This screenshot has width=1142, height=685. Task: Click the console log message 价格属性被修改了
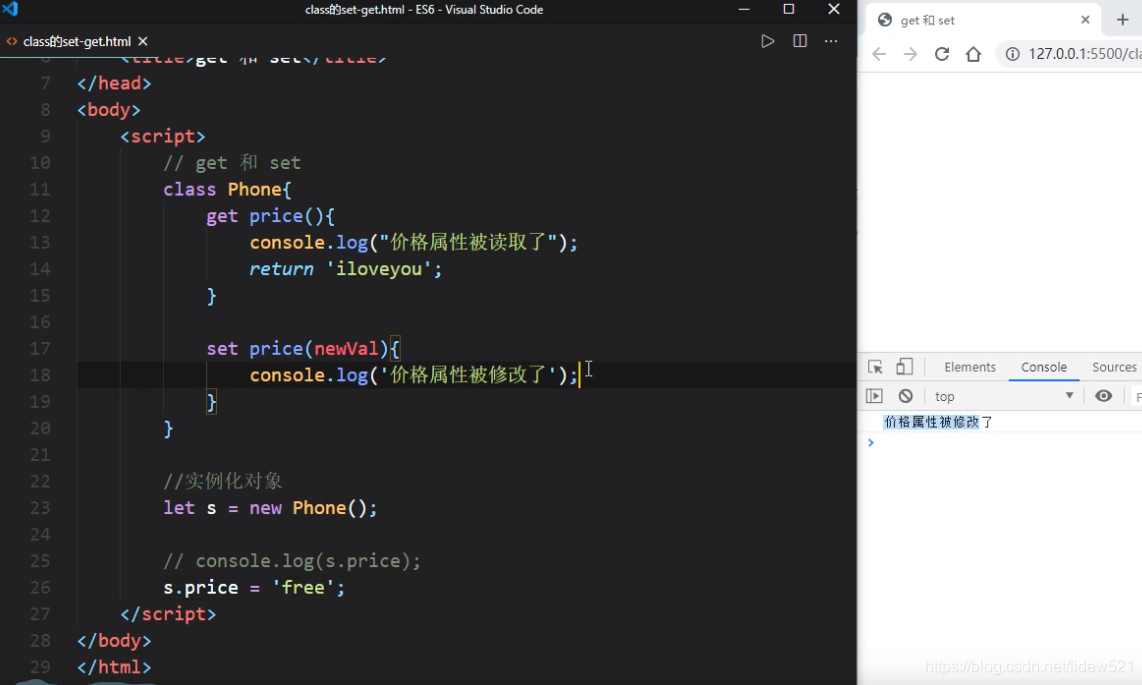pyautogui.click(x=938, y=422)
